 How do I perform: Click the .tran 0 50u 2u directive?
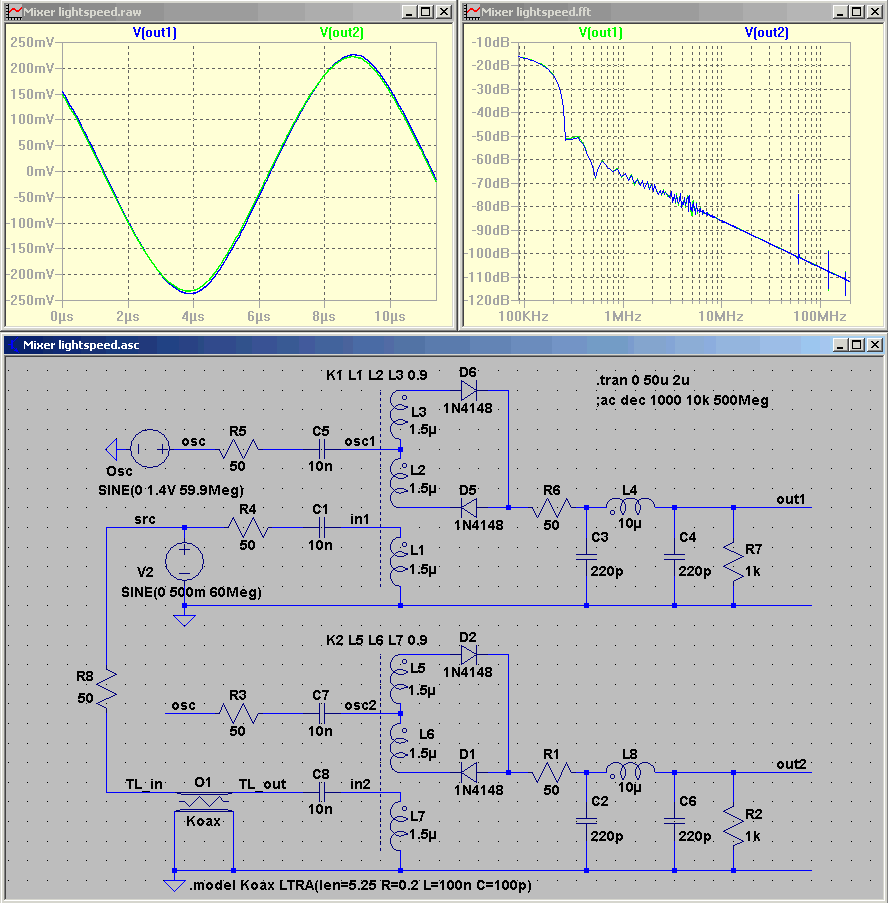[x=643, y=380]
